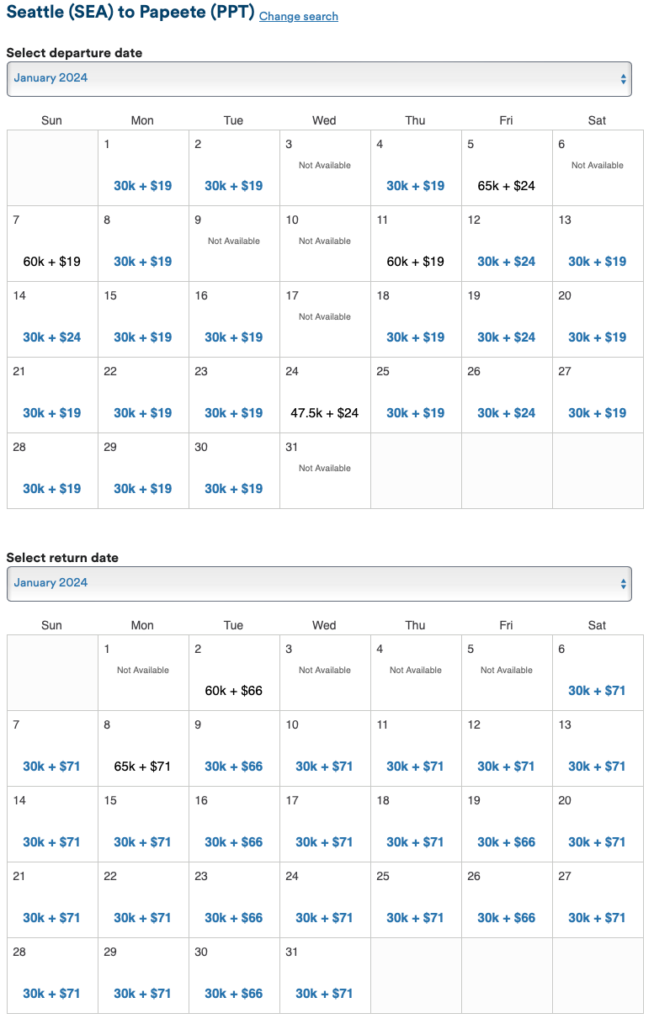Pick departure January 20 fare 30k + $19
This screenshot has height=1024, width=654.
pyautogui.click(x=597, y=338)
